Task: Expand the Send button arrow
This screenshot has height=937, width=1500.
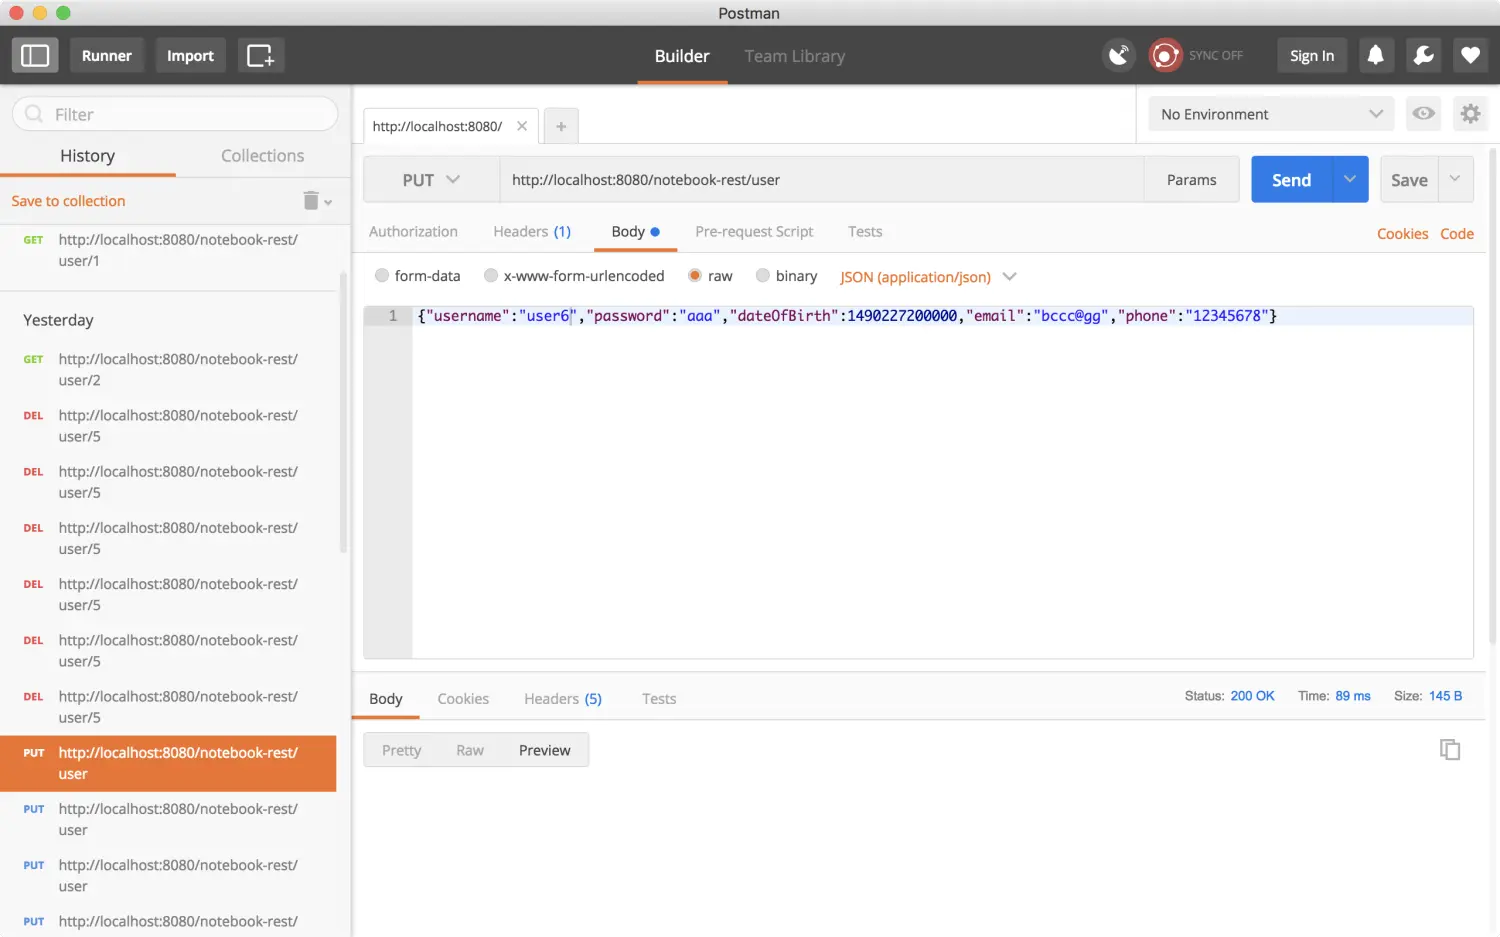Action: [1350, 179]
